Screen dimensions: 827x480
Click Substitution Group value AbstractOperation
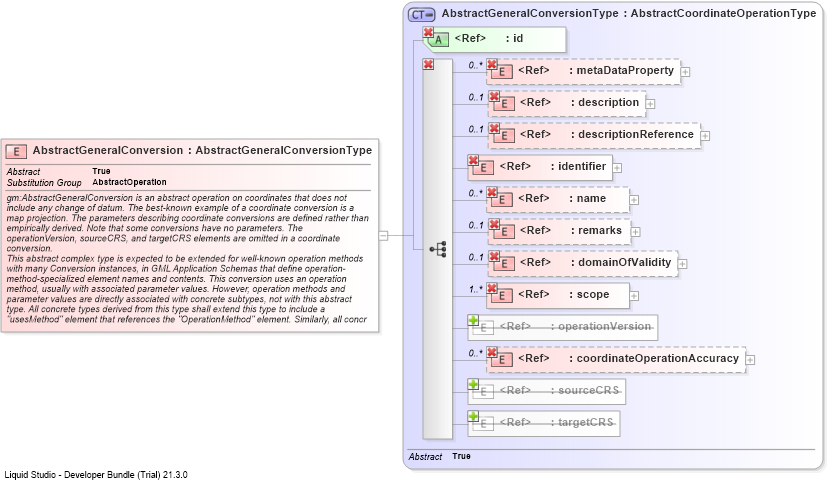129,182
